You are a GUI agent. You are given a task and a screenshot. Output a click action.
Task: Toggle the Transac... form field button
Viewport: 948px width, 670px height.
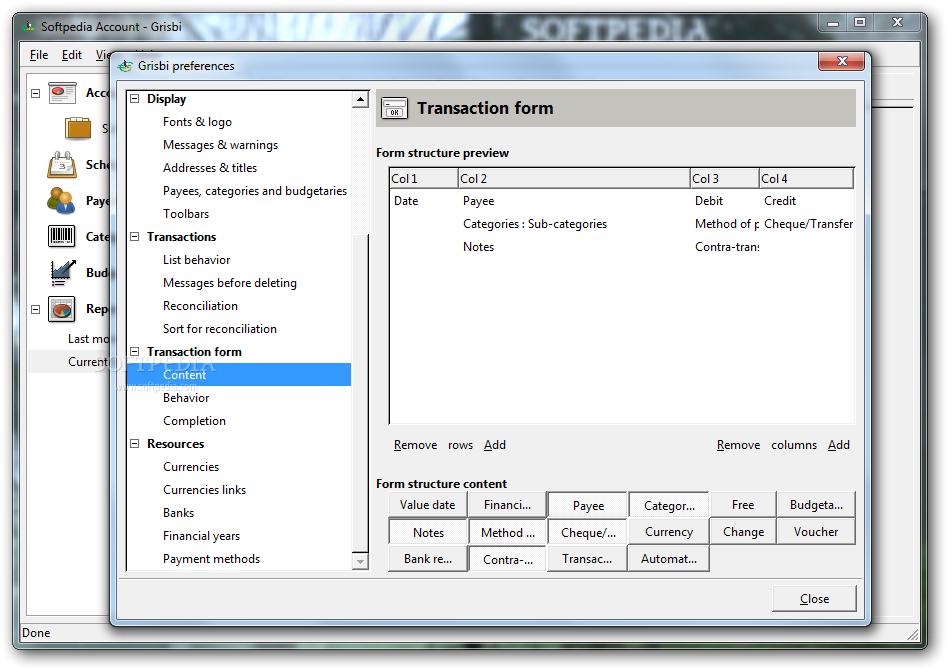click(x=587, y=559)
